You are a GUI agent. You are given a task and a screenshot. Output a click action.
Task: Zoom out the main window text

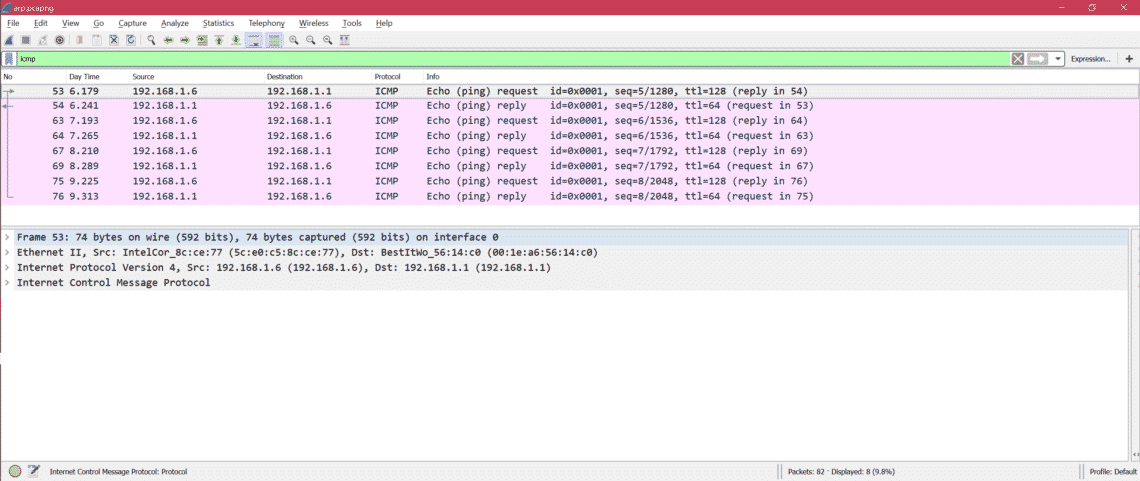point(310,41)
